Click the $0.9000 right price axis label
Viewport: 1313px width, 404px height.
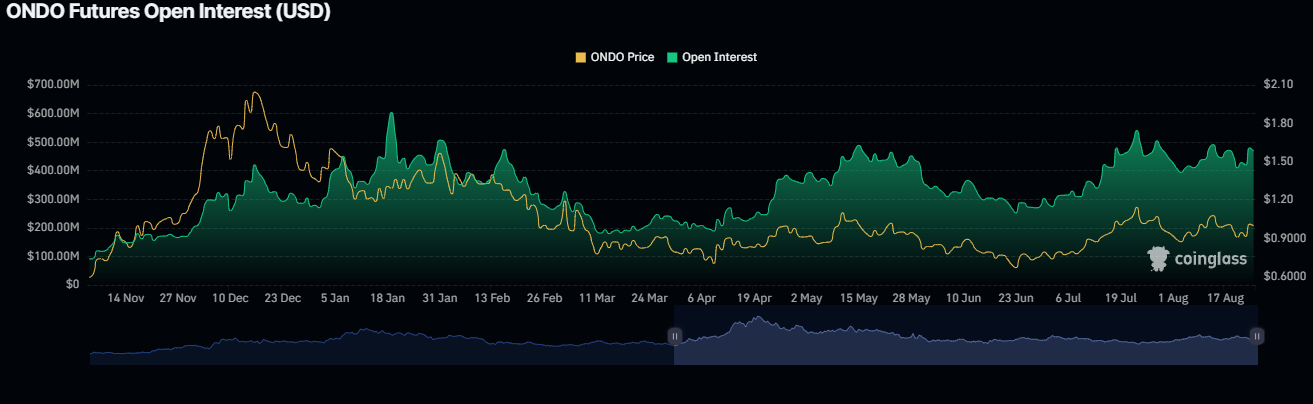pyautogui.click(x=1285, y=238)
